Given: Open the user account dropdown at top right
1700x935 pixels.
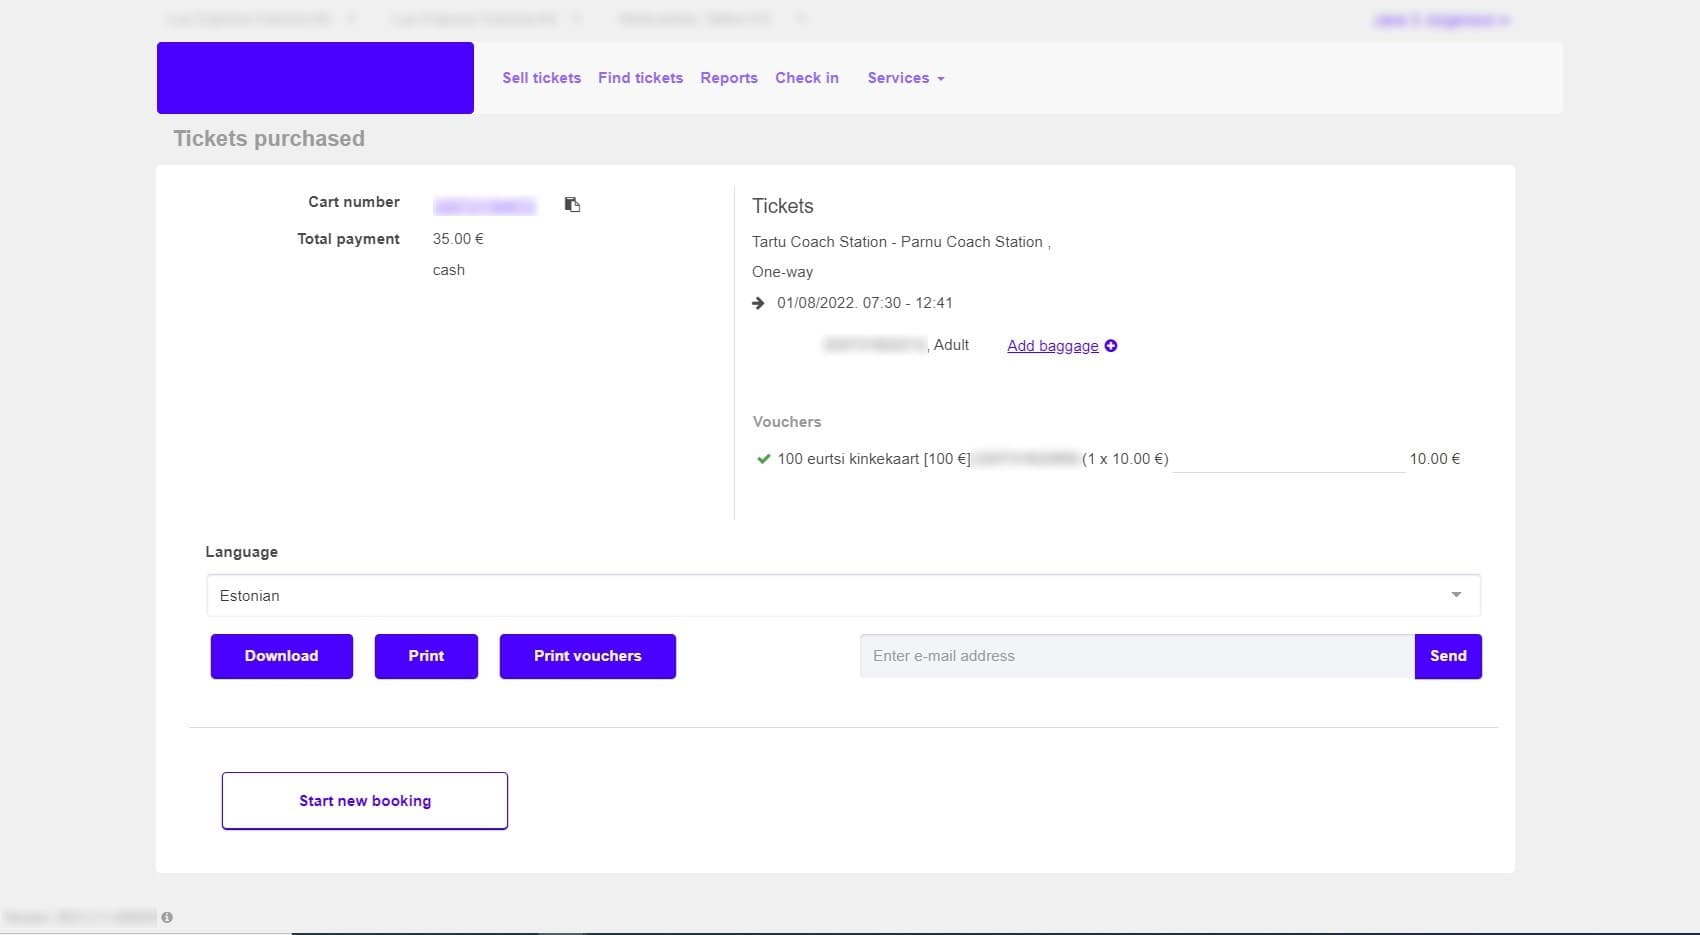Looking at the screenshot, I should click(x=1441, y=20).
